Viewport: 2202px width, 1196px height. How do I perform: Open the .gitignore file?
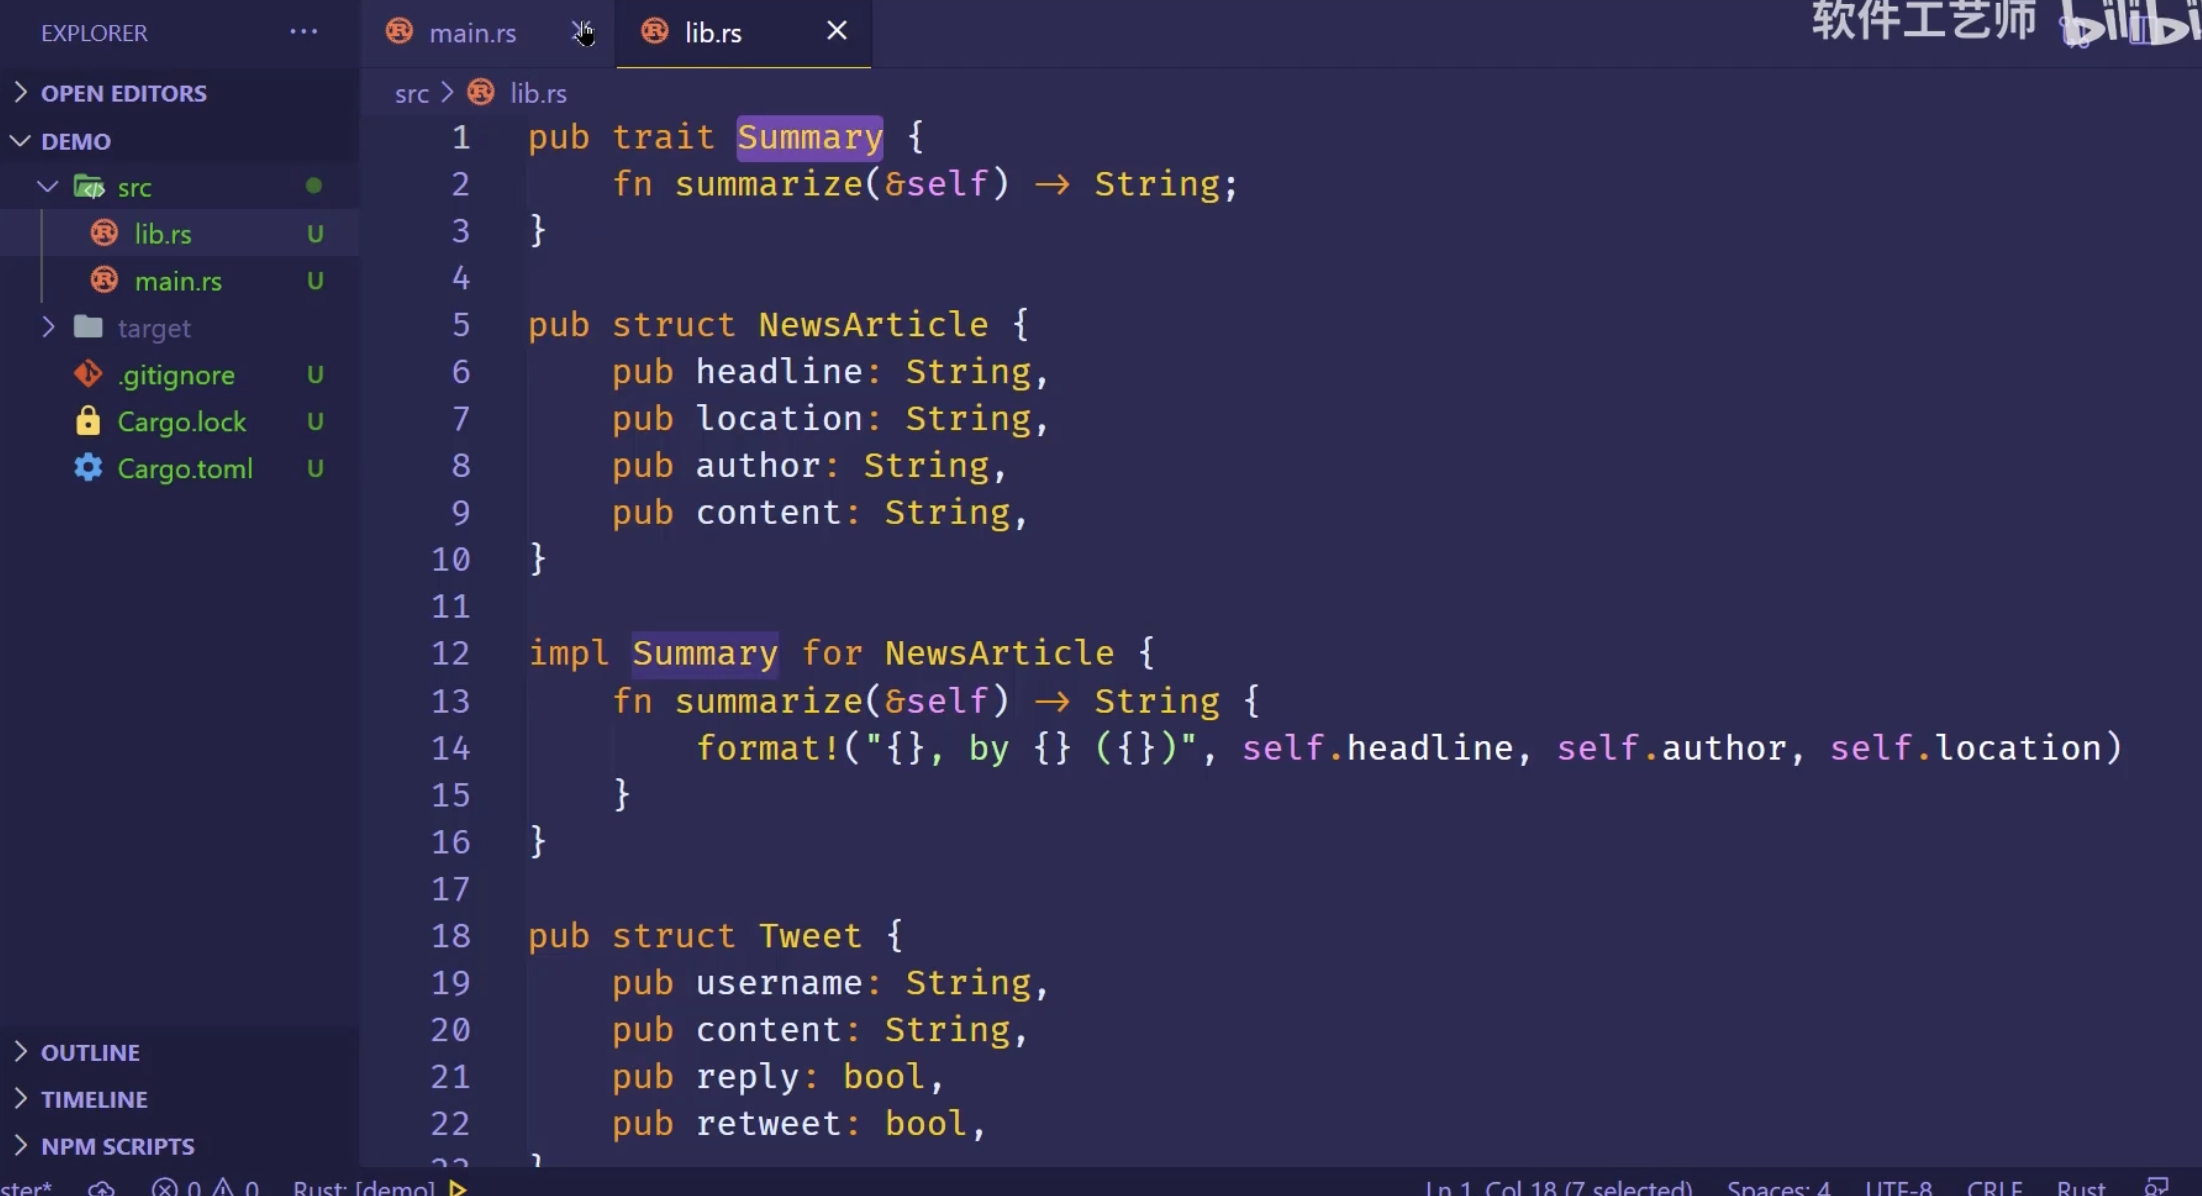tap(176, 375)
